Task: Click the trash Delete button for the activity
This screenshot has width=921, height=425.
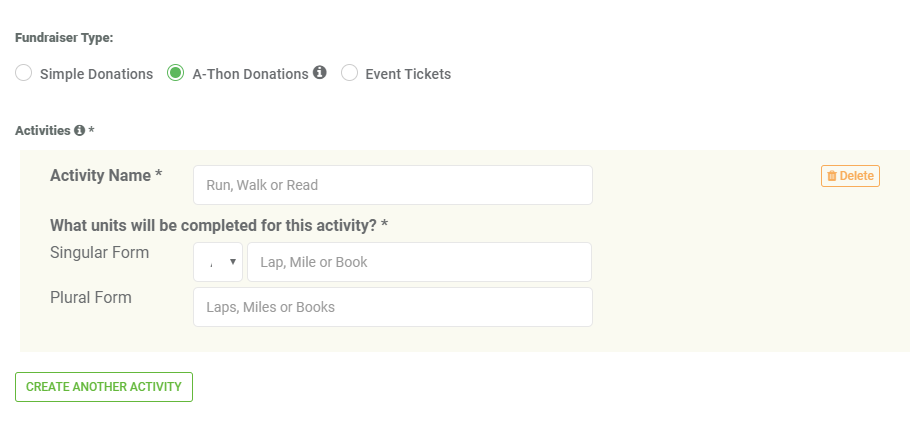Action: pyautogui.click(x=850, y=176)
